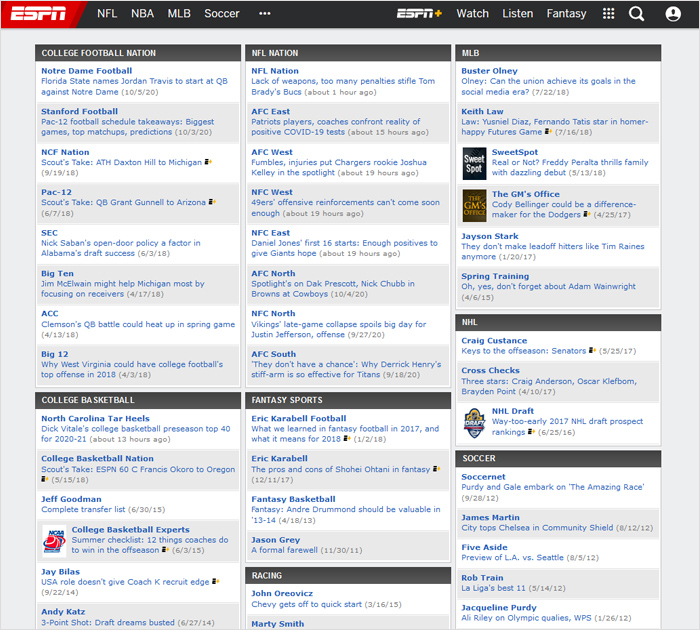Open the Craig Custance blog link
Viewport: 700px width, 630px height.
494,340
